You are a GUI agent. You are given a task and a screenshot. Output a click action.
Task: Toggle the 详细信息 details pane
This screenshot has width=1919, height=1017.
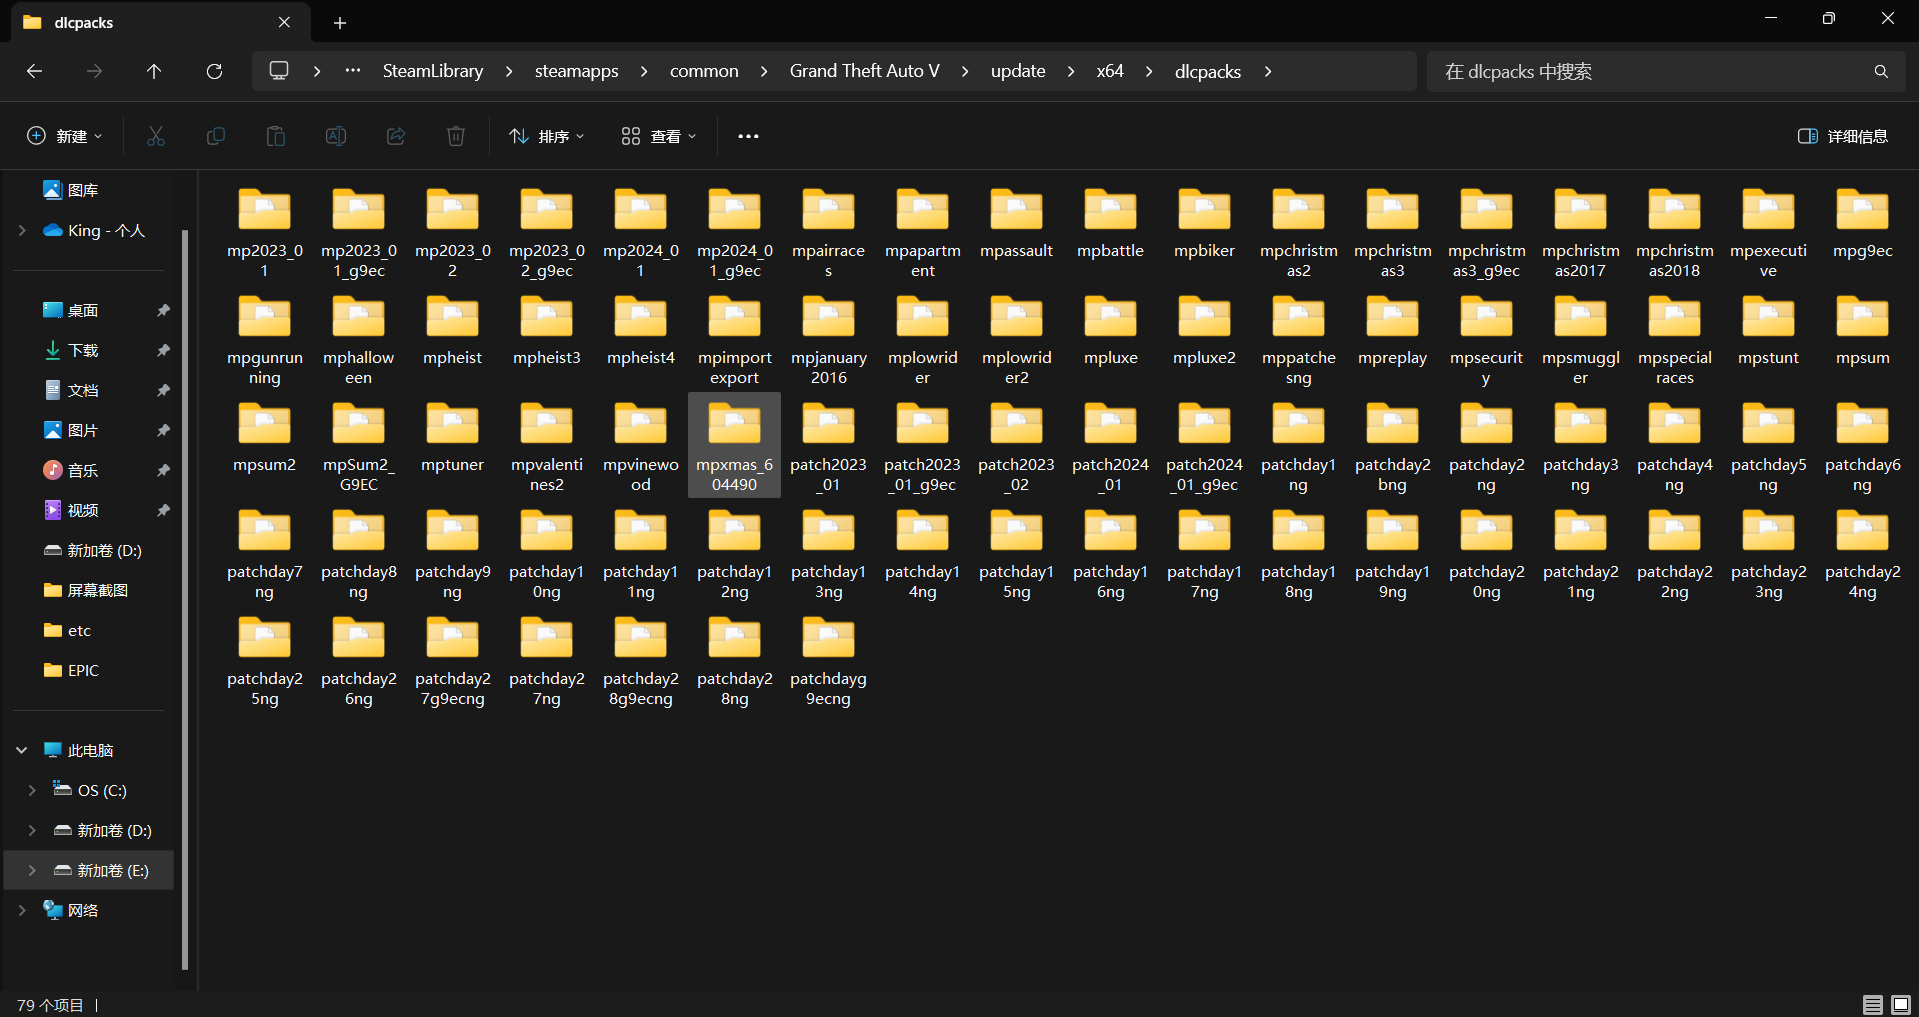[x=1843, y=136]
